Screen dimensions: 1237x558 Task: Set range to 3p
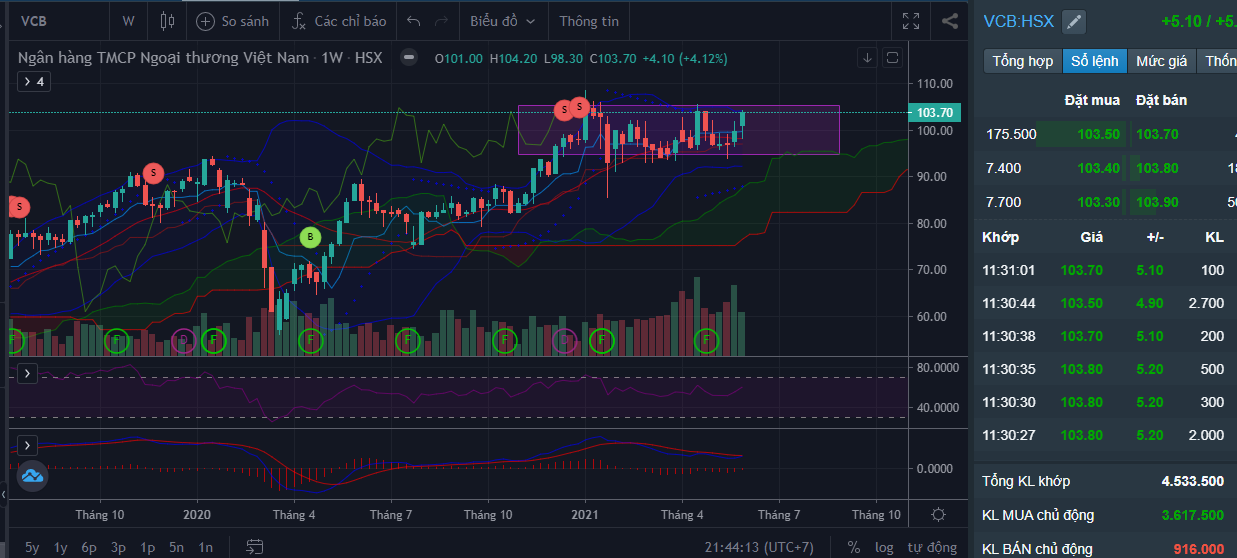pos(118,547)
